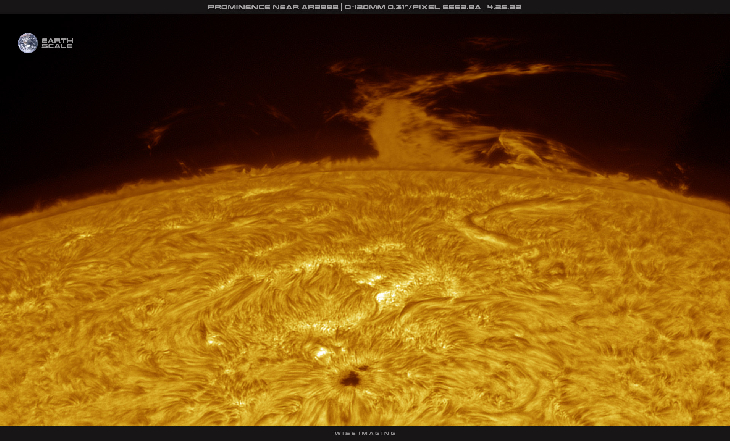Click the small prominence on the left limb
Viewport: 730px width, 441px height.
click(x=155, y=135)
